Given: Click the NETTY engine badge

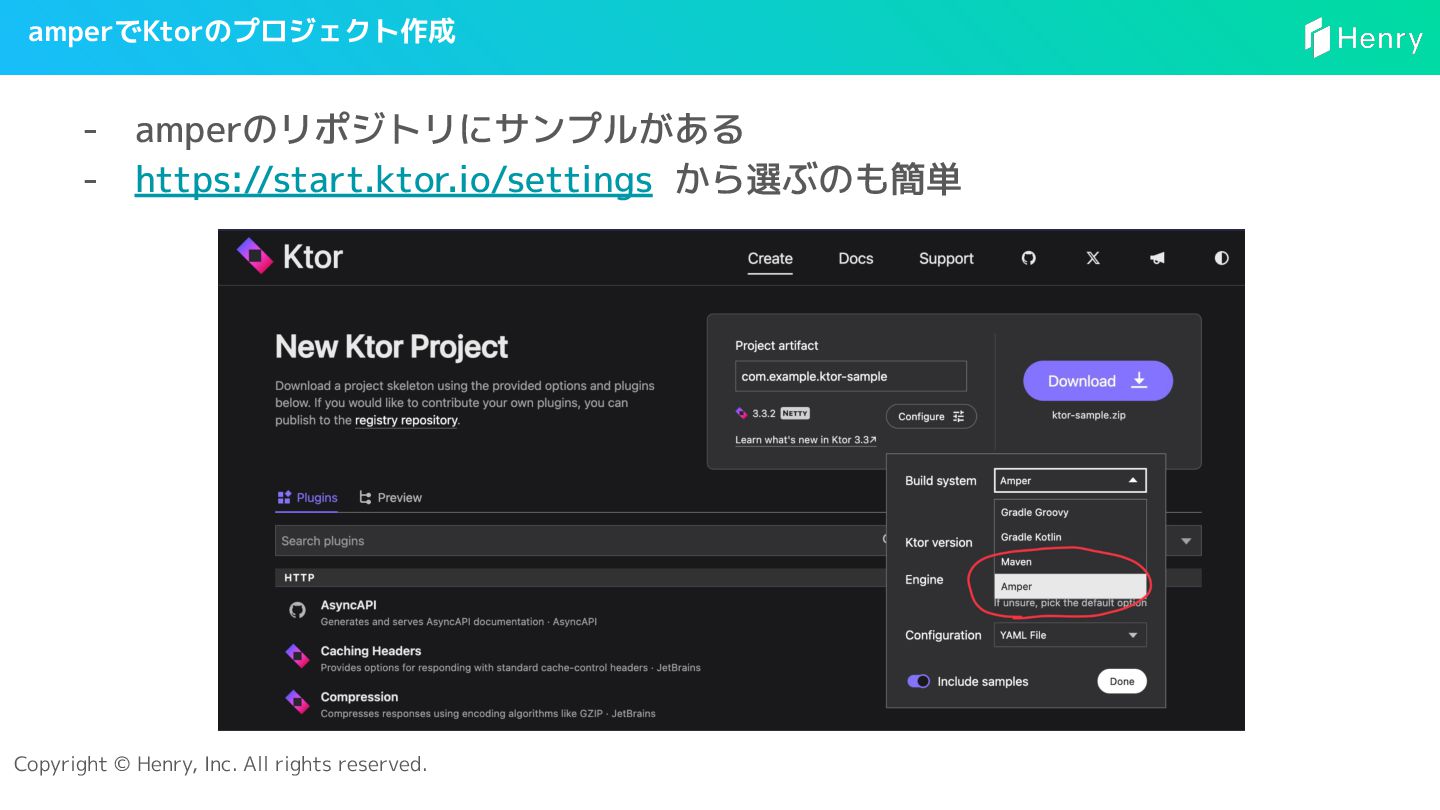Looking at the screenshot, I should pyautogui.click(x=795, y=413).
